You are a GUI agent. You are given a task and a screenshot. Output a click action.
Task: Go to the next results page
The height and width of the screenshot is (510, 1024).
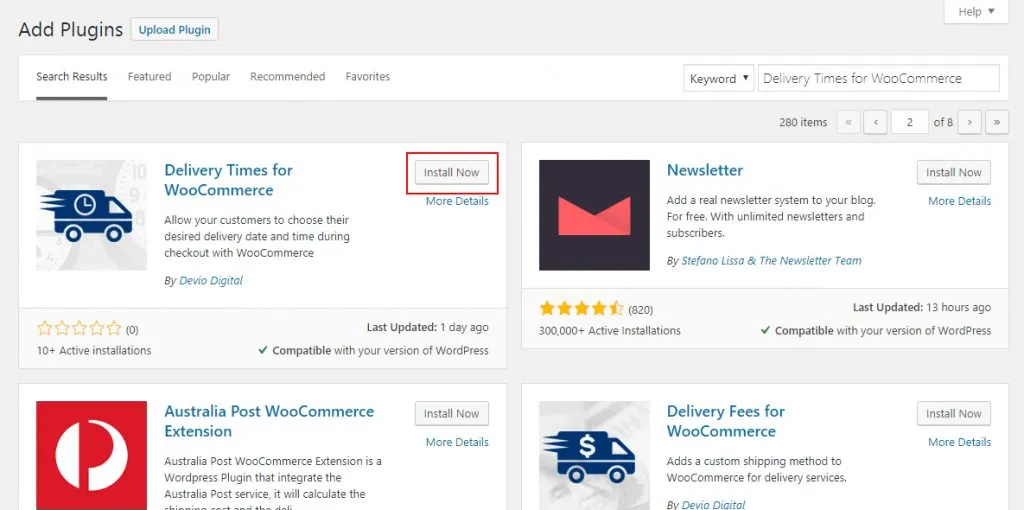coord(970,122)
